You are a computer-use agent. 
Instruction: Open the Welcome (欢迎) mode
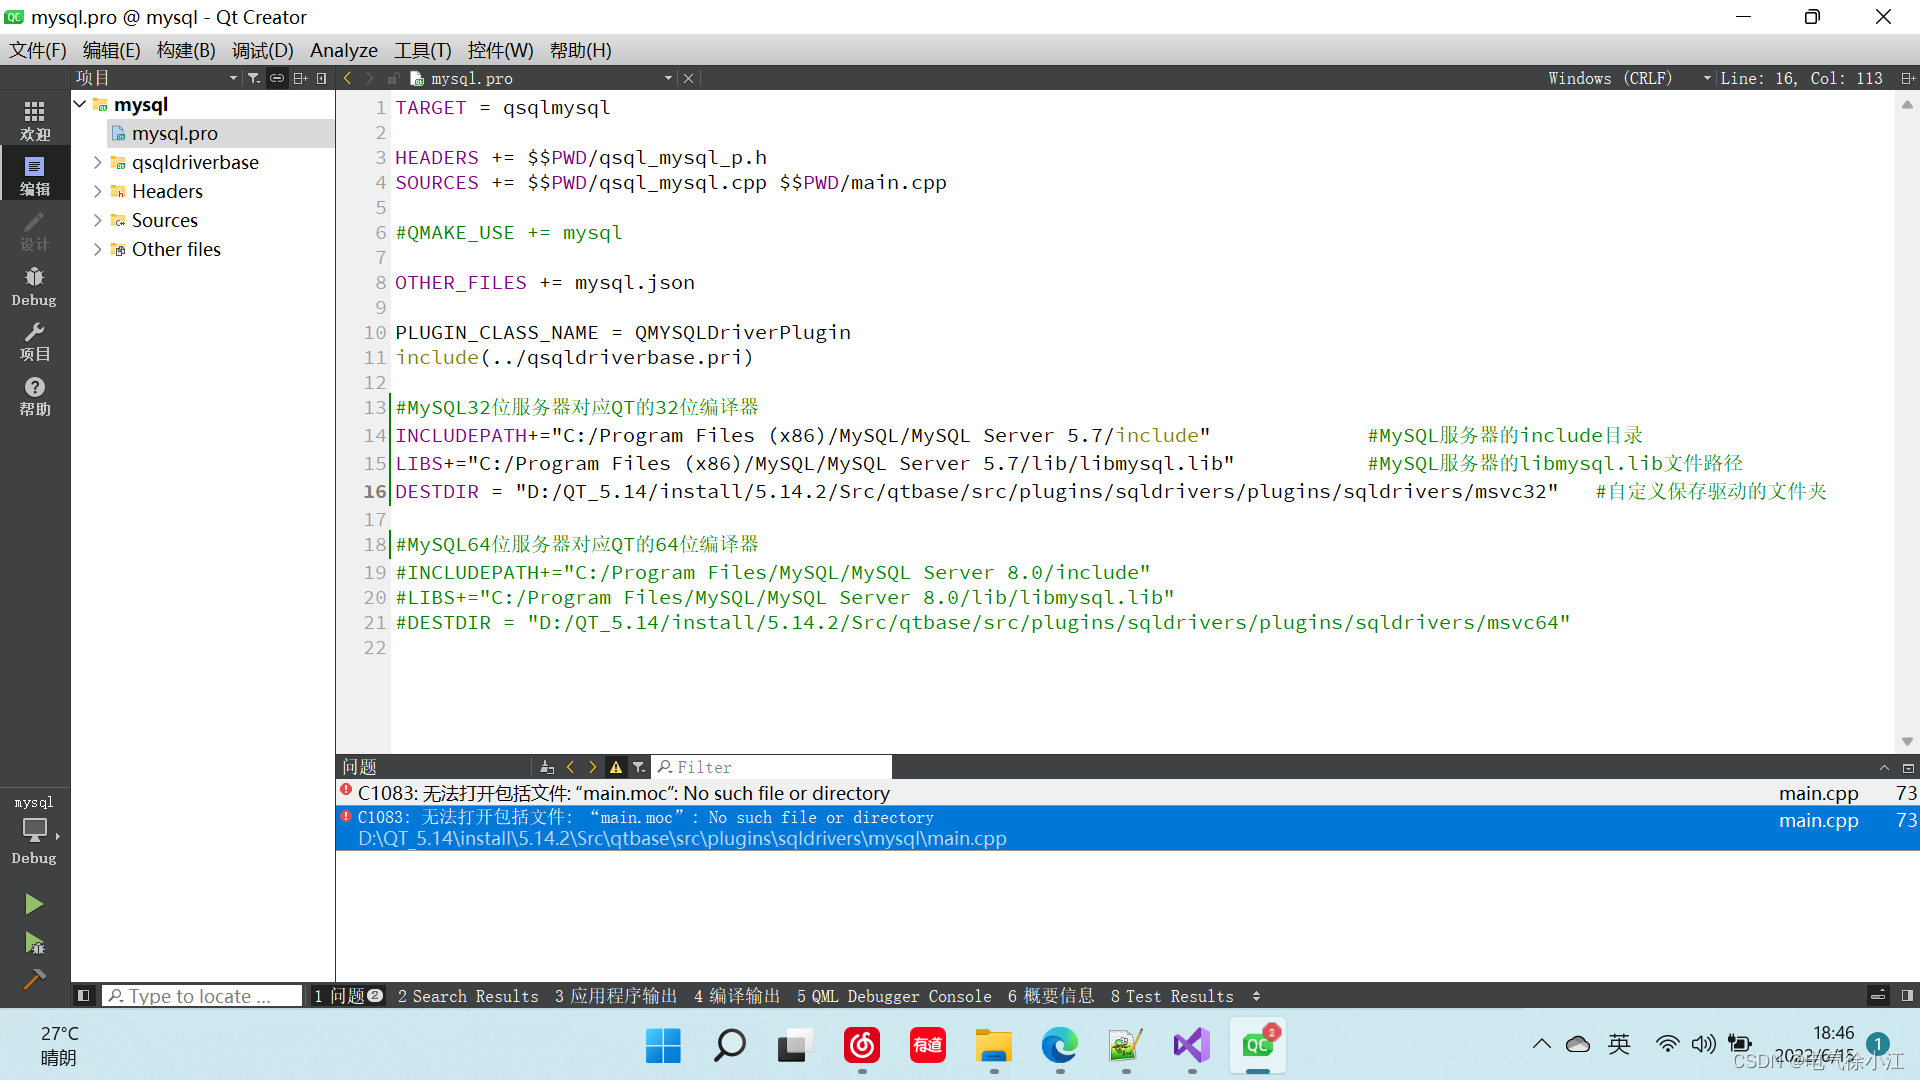click(34, 120)
